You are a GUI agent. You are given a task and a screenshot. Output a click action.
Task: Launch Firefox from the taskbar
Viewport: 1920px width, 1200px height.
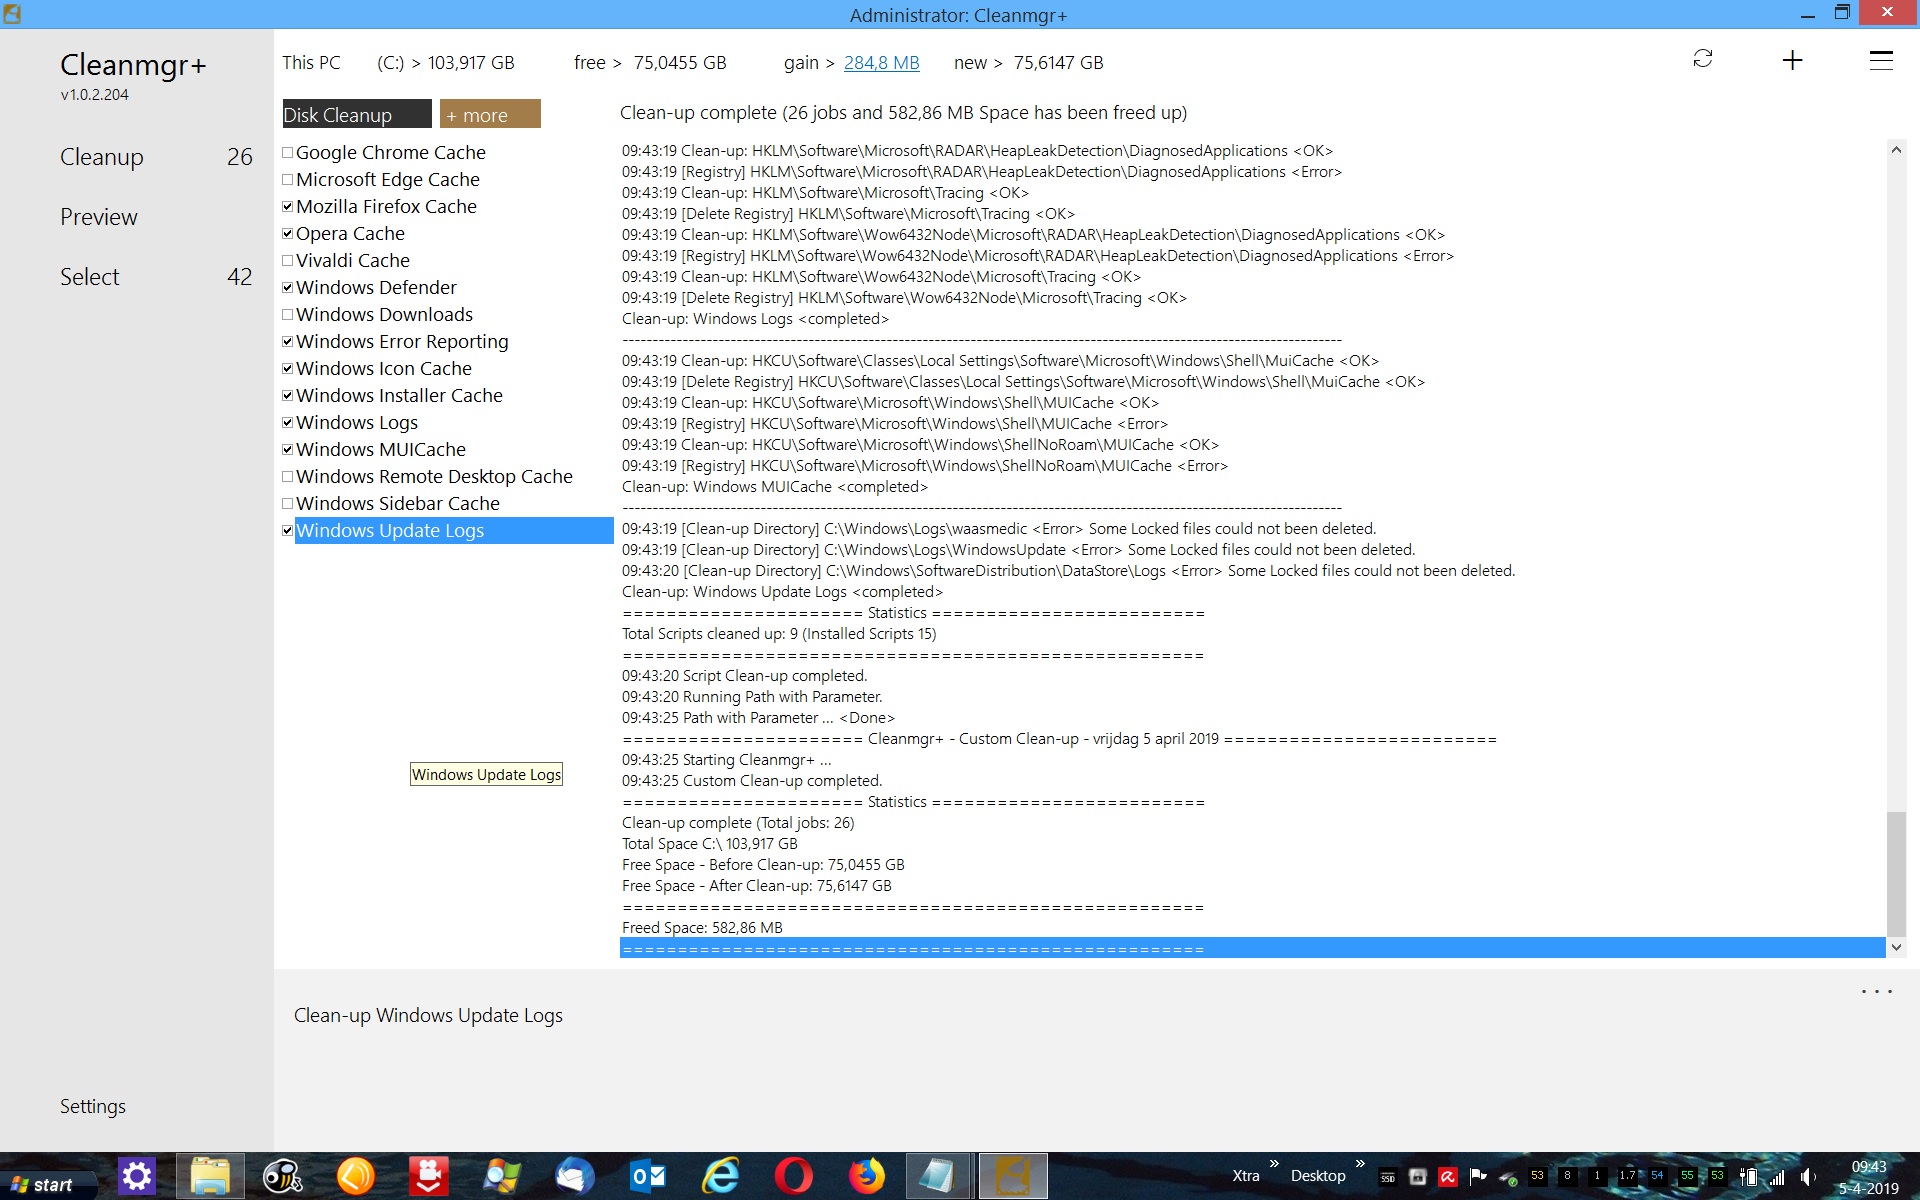(866, 1176)
